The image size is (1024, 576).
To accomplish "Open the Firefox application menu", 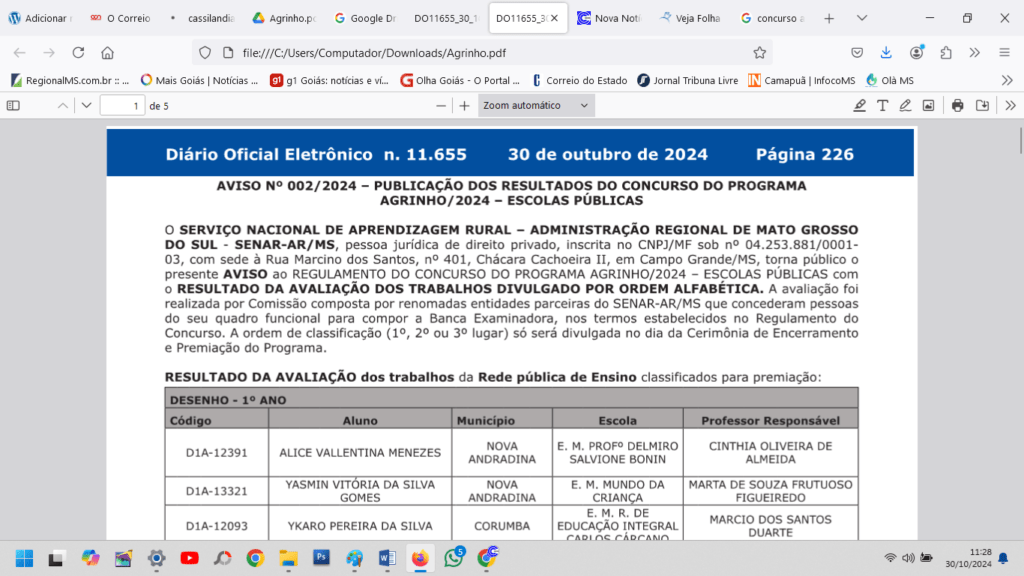I will (x=1004, y=53).
